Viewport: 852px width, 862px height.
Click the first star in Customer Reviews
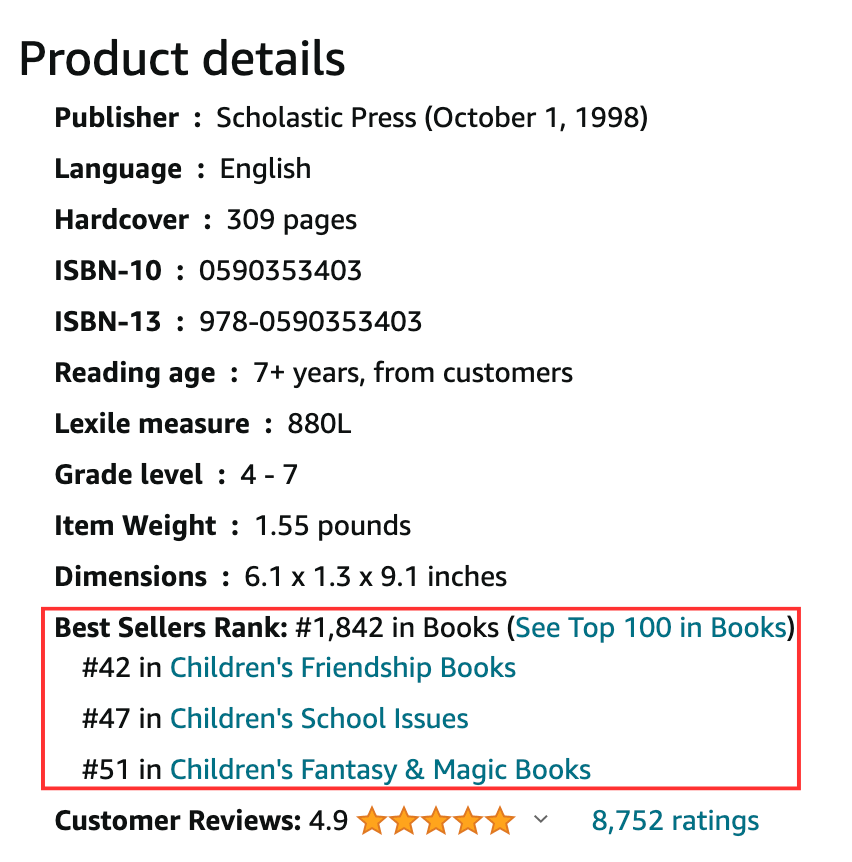372,821
